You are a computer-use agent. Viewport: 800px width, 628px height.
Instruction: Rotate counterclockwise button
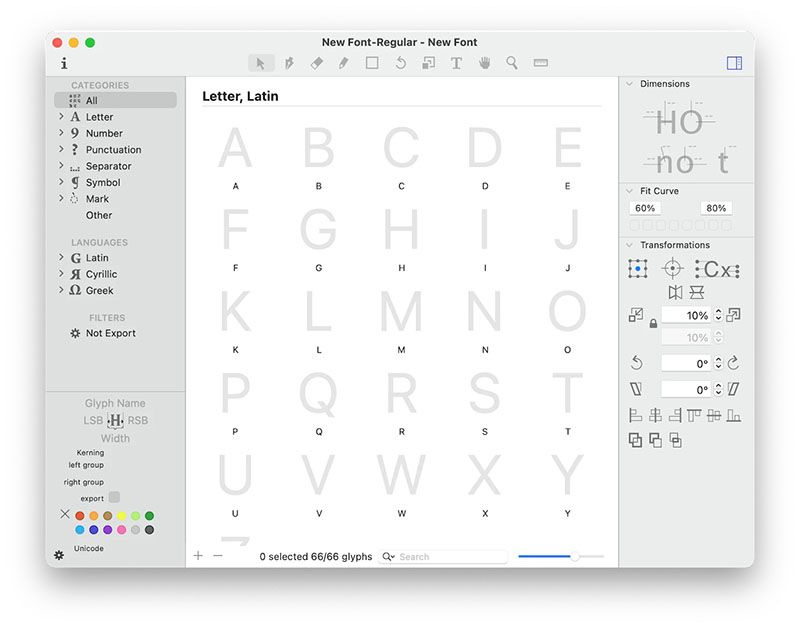click(x=636, y=363)
